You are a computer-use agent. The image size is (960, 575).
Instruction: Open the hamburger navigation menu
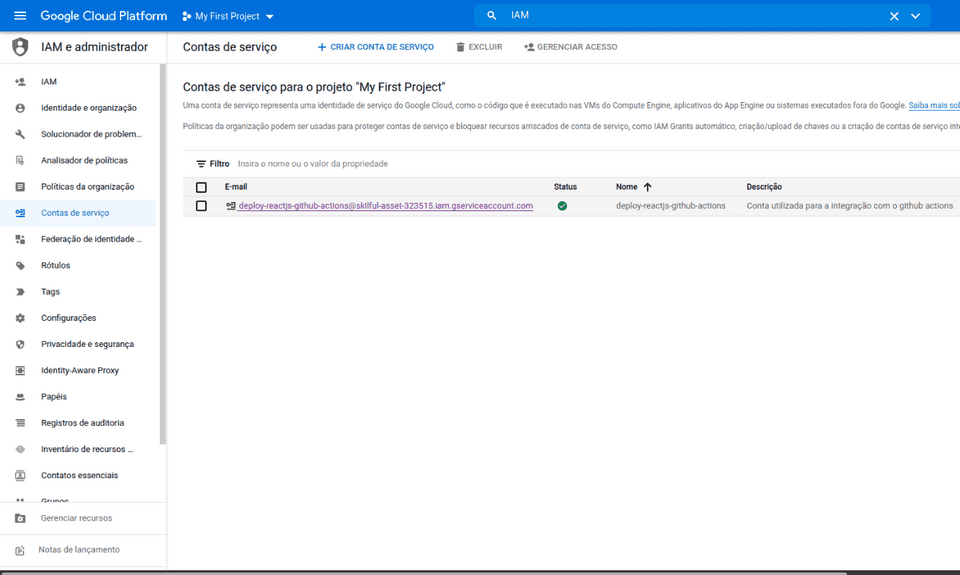pos(20,16)
